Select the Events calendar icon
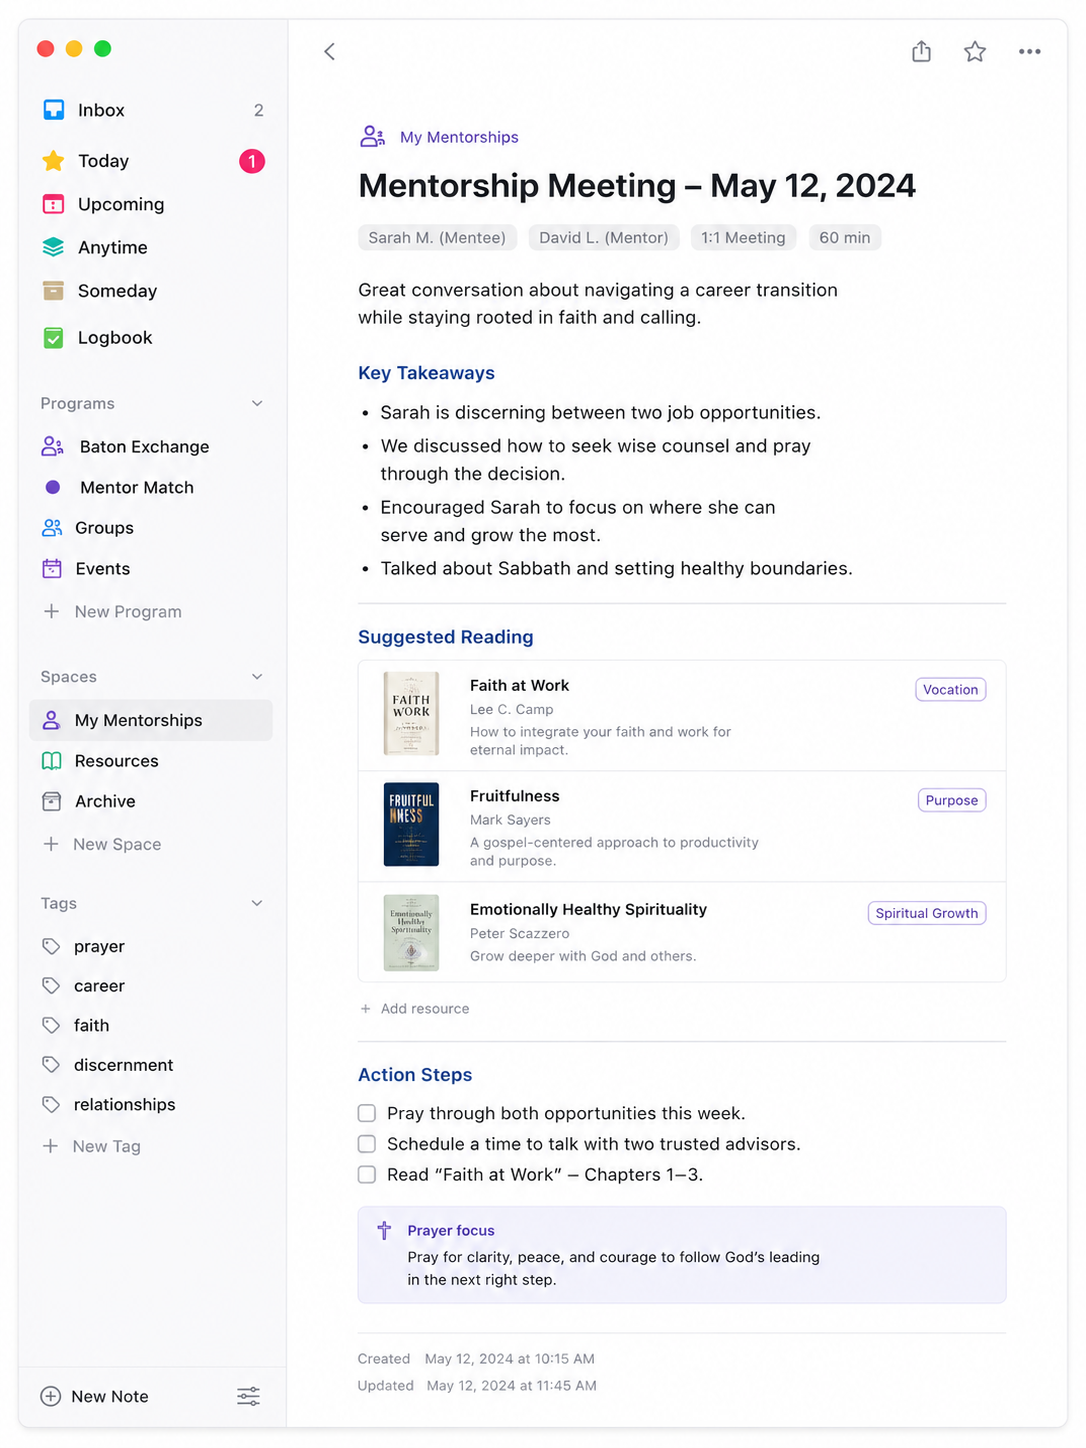1086x1448 pixels. [52, 568]
